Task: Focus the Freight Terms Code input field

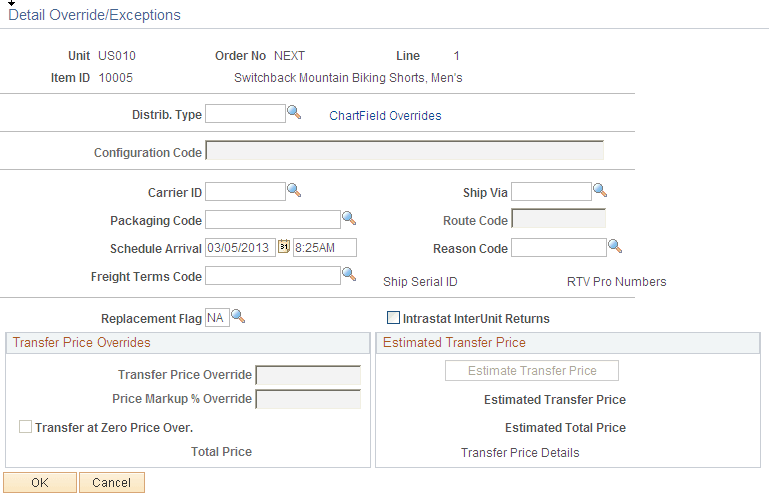Action: [273, 275]
